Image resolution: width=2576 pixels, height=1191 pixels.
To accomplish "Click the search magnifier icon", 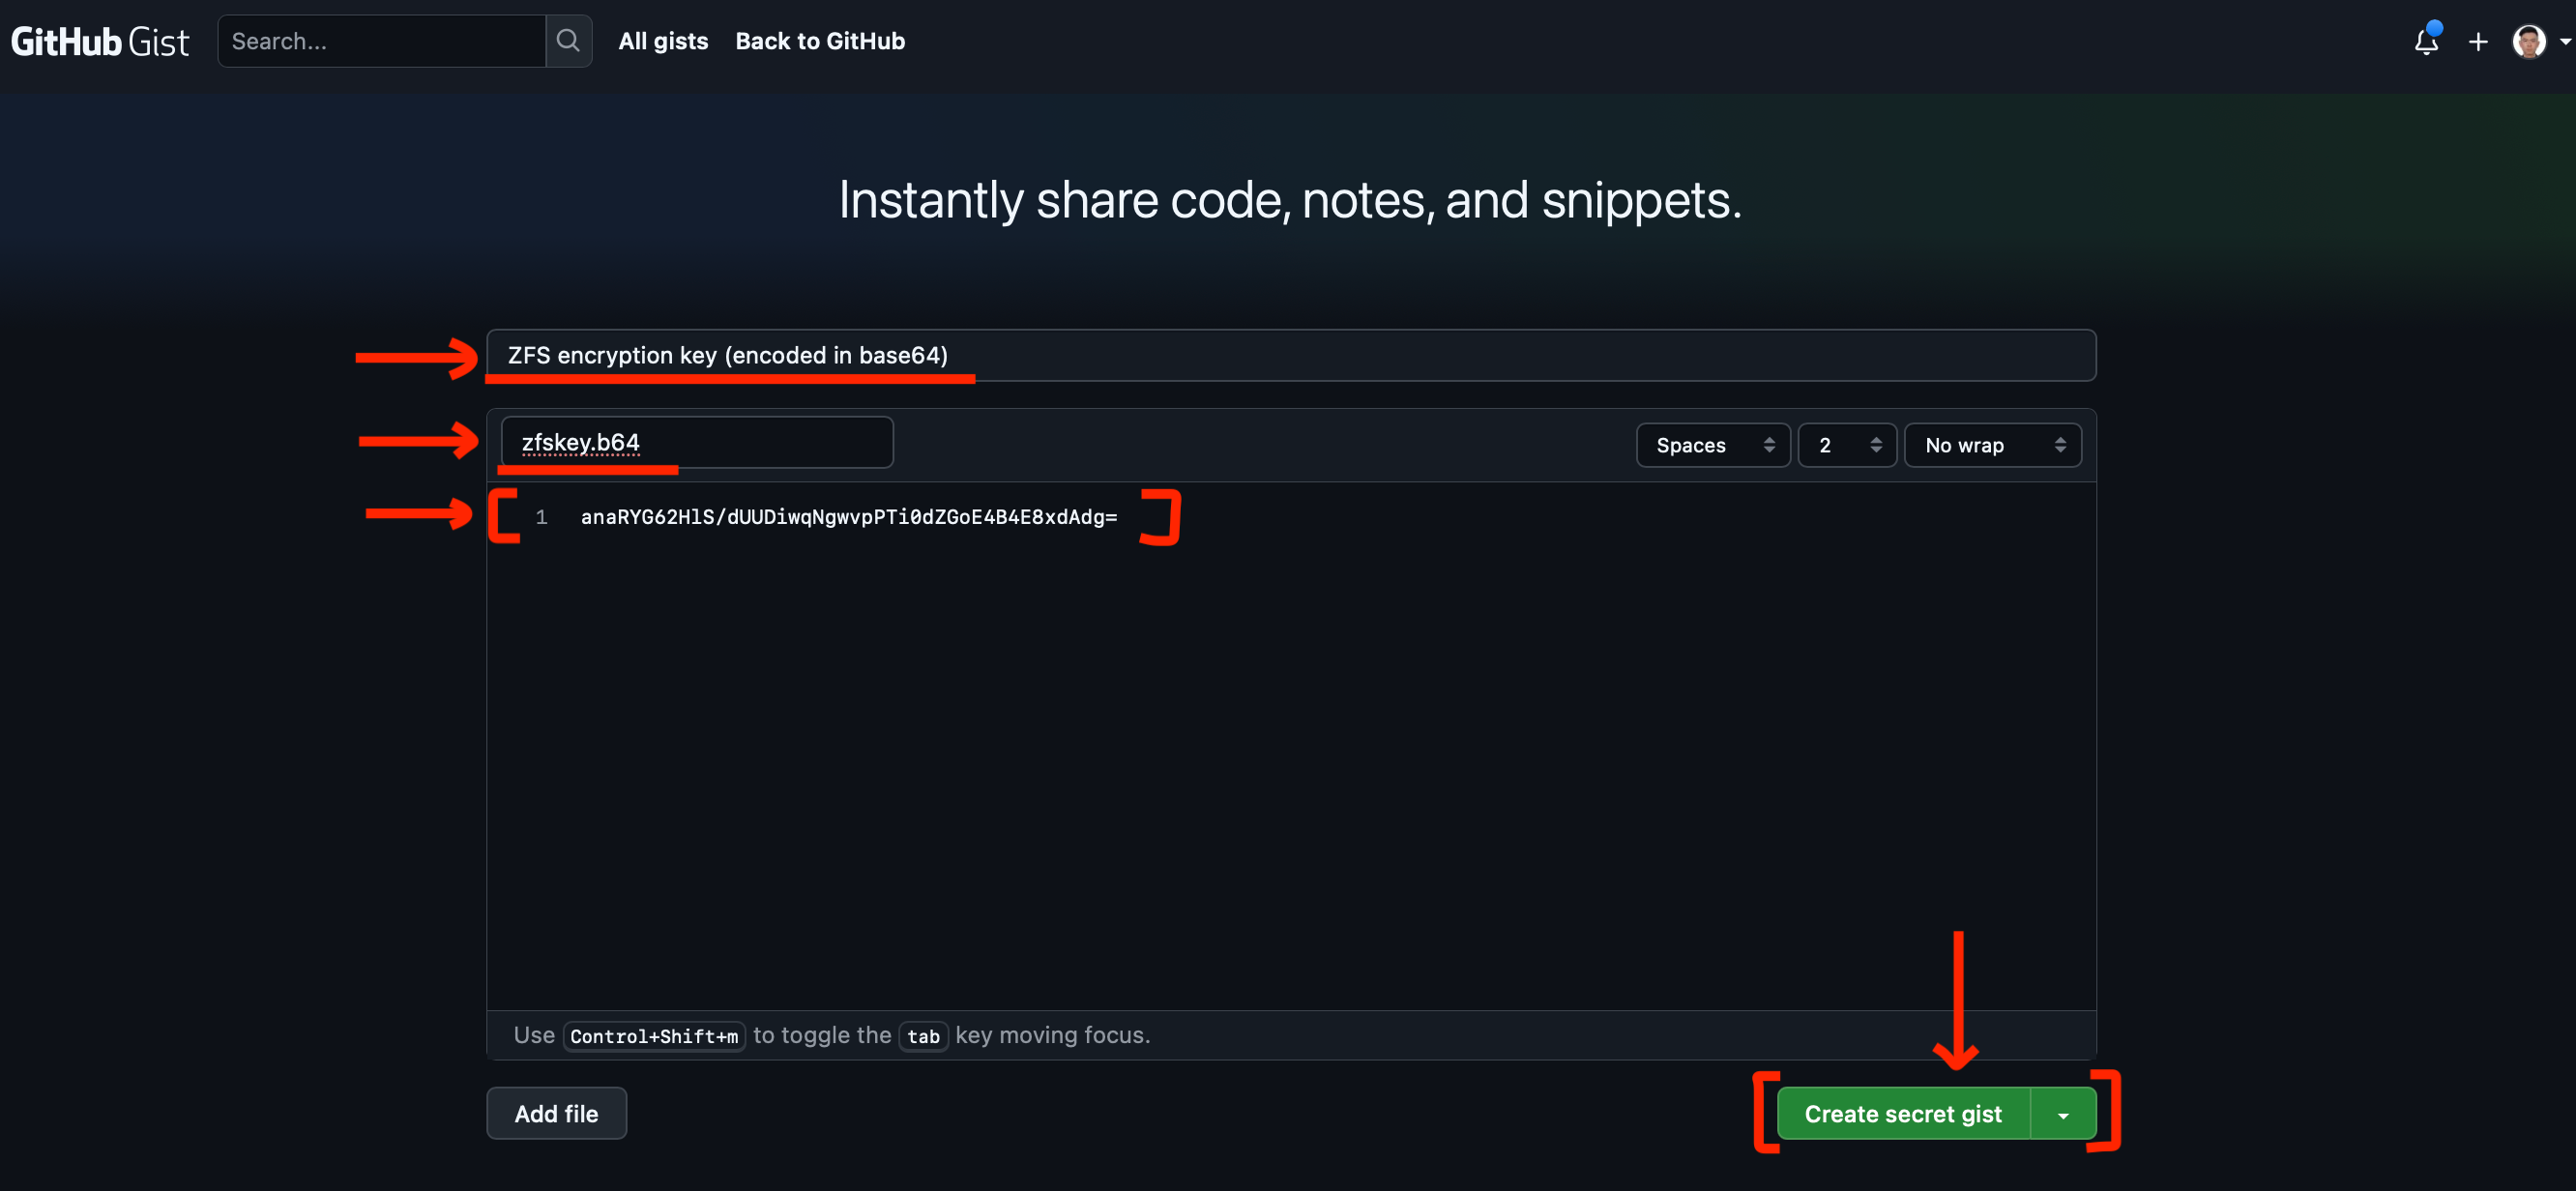I will [x=568, y=41].
